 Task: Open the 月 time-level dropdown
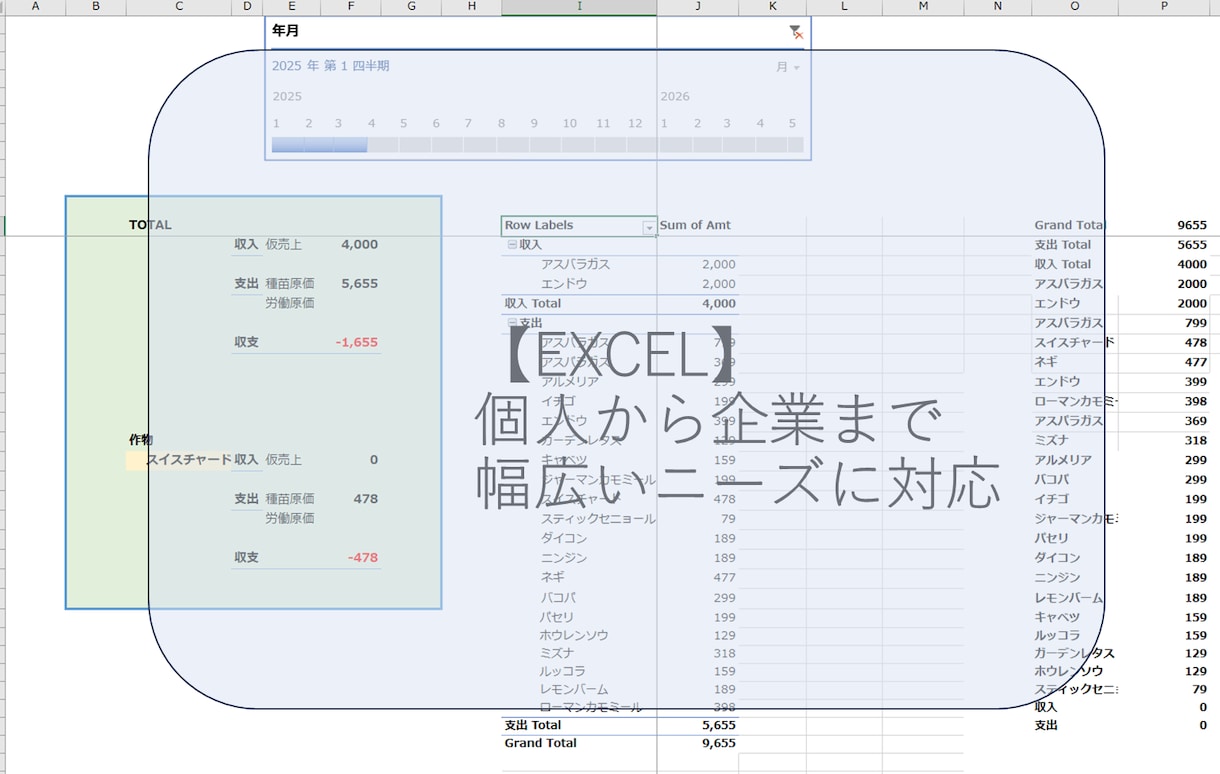point(788,67)
